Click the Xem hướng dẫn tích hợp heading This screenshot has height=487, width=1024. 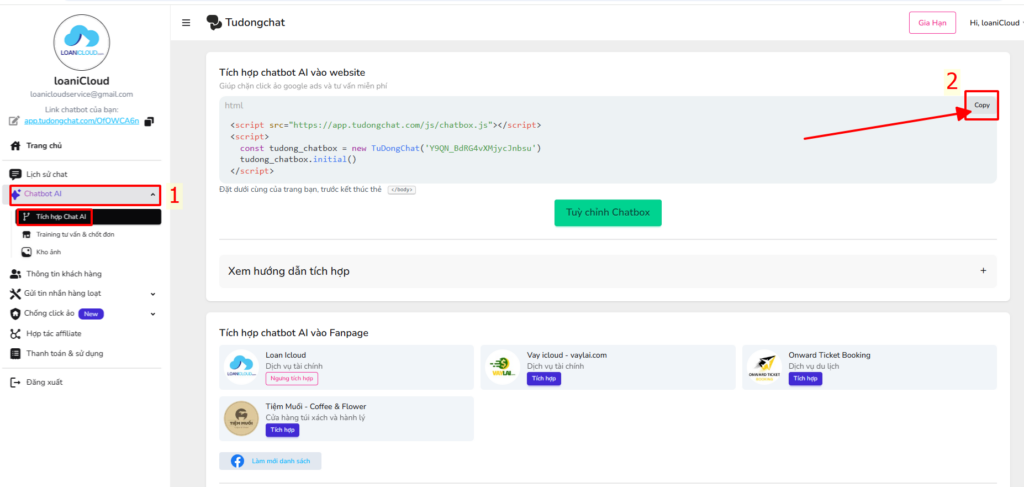tap(289, 271)
